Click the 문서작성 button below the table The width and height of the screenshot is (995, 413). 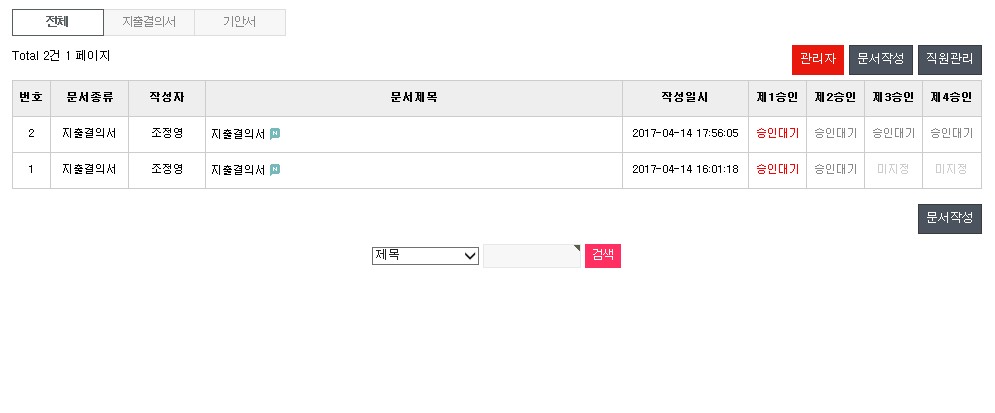(950, 219)
